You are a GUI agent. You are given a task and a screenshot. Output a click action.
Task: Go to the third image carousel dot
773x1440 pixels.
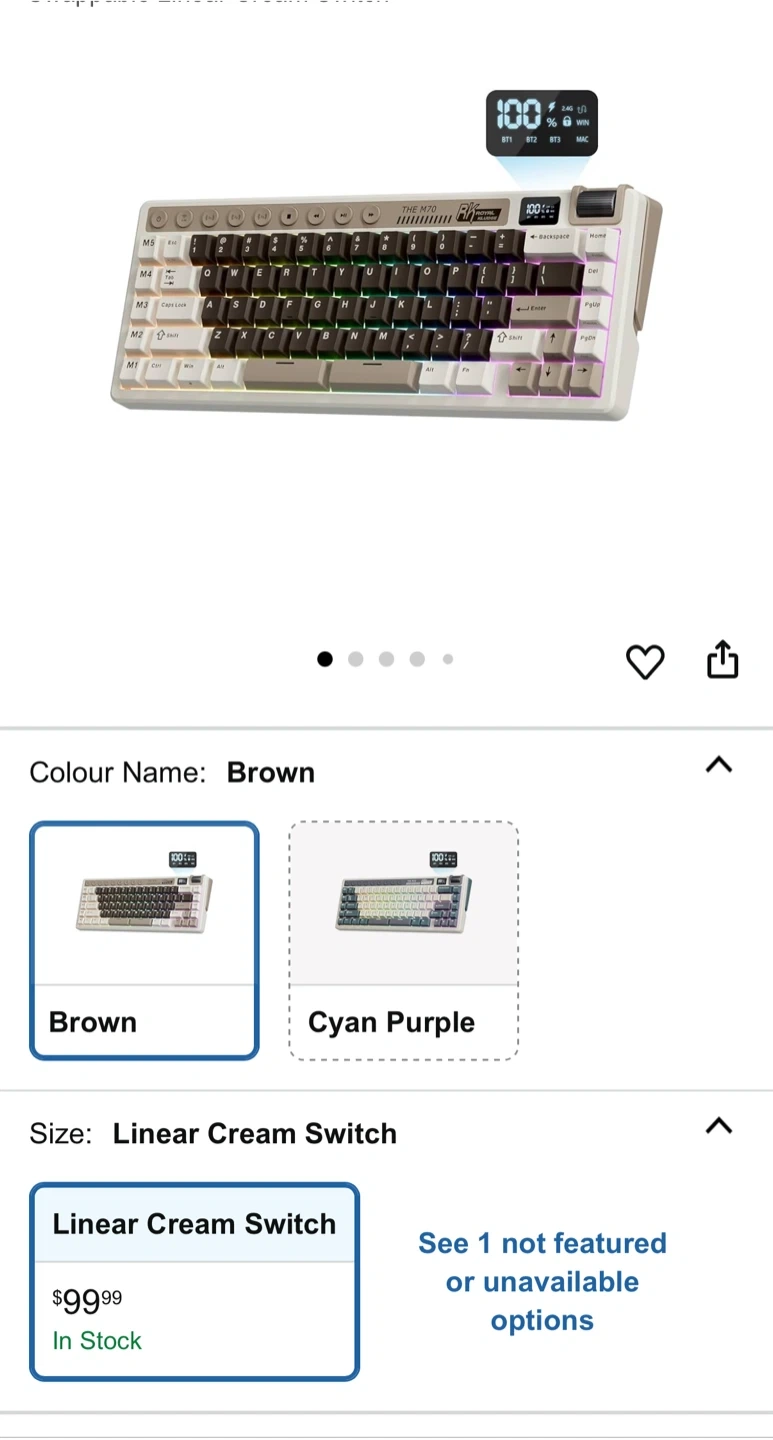click(x=386, y=659)
